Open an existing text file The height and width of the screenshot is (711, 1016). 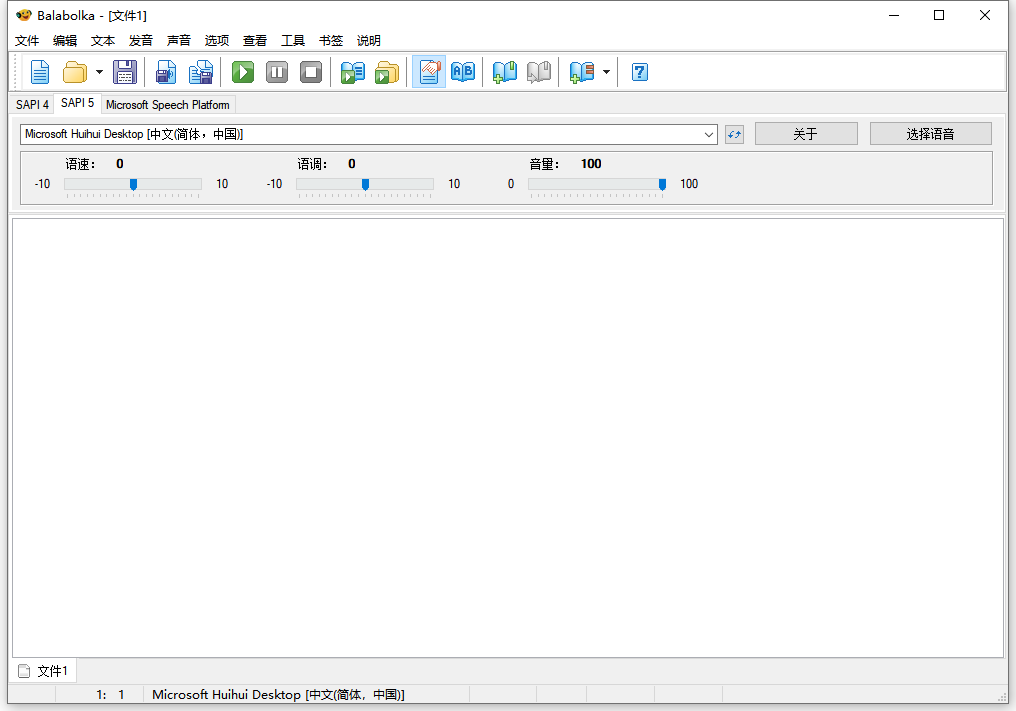coord(75,71)
